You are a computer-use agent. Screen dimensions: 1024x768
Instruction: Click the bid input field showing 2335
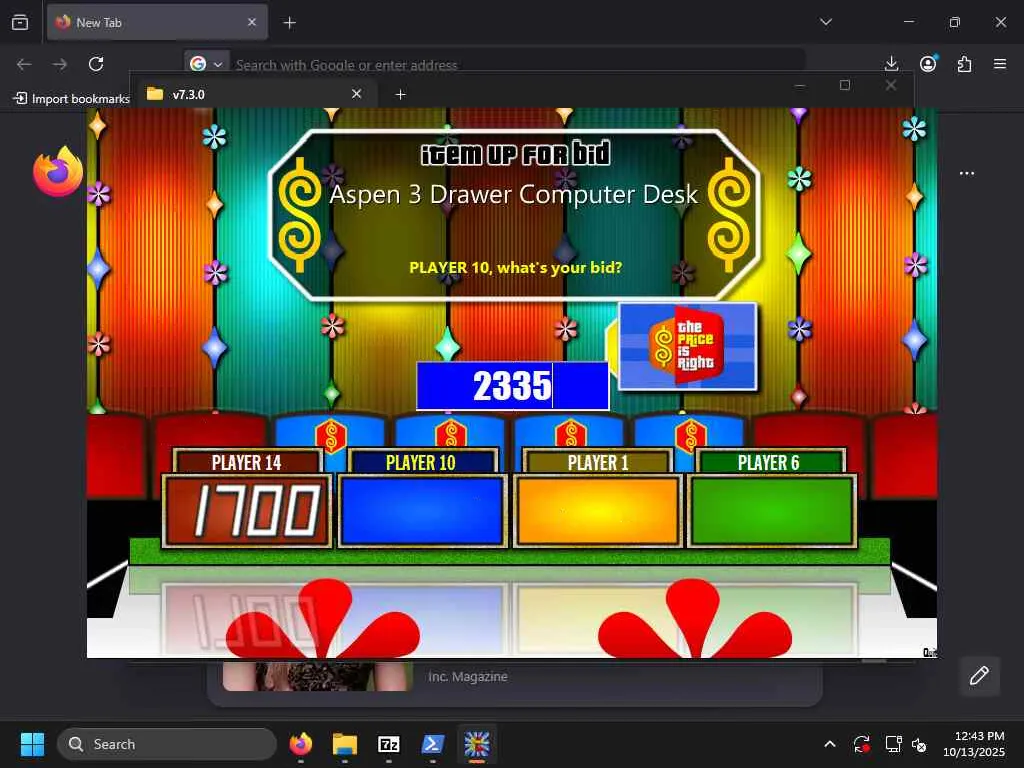point(513,386)
